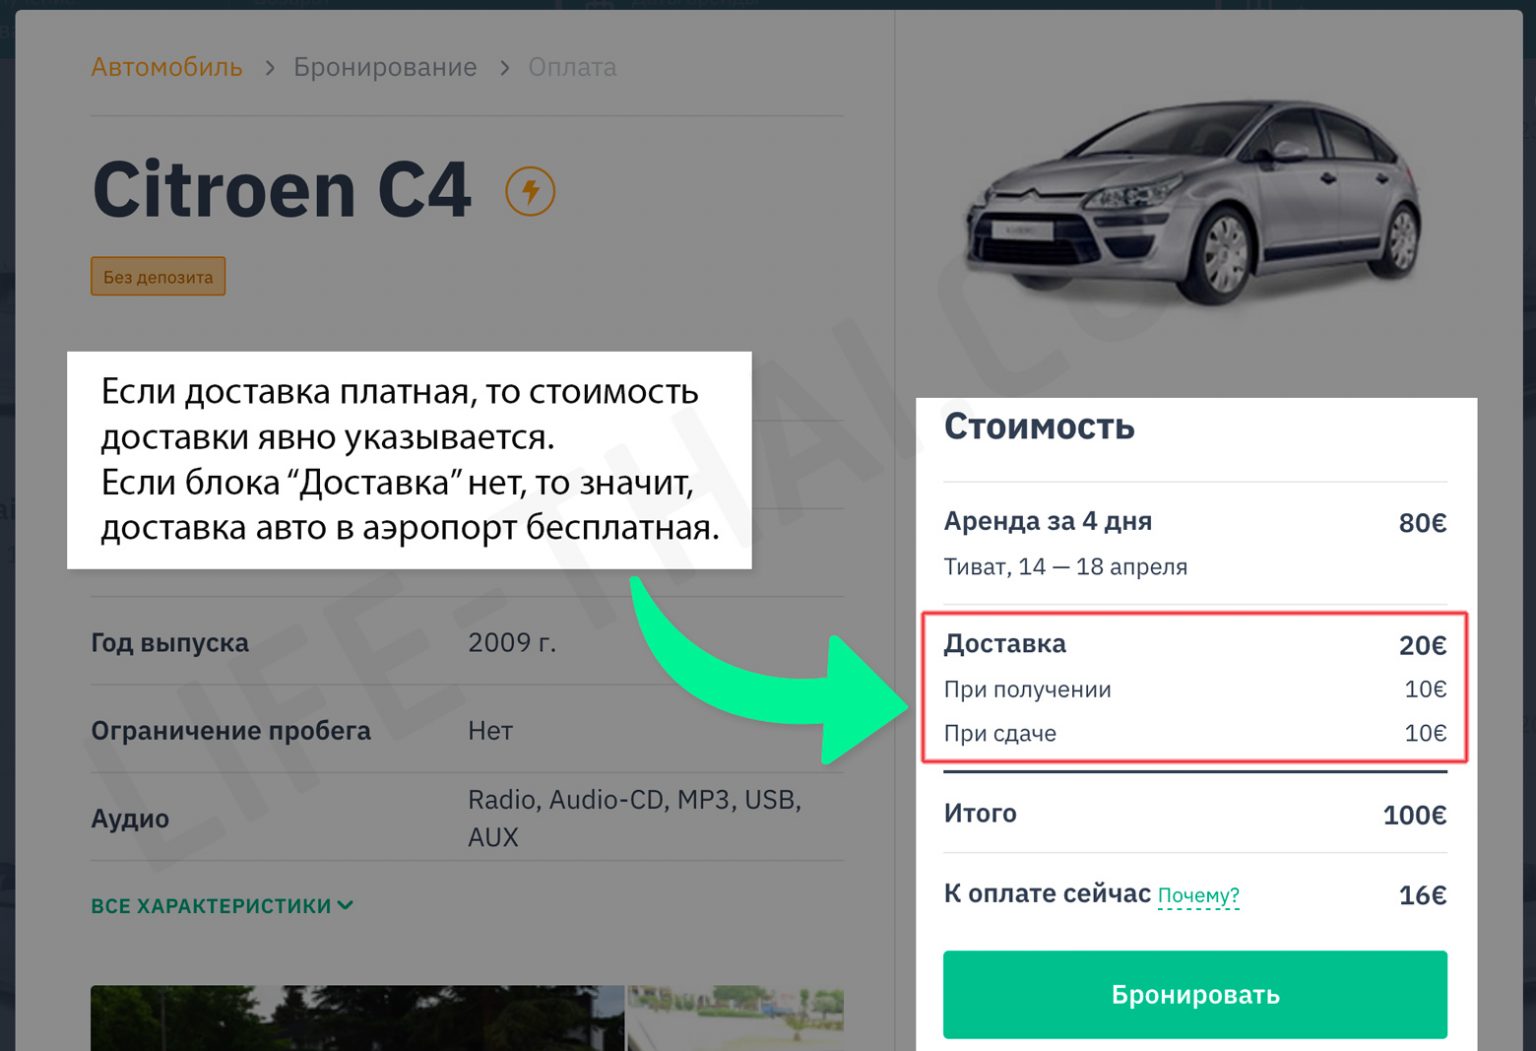Click the Radio, Audio-CD, MP3, USB value

click(x=635, y=818)
